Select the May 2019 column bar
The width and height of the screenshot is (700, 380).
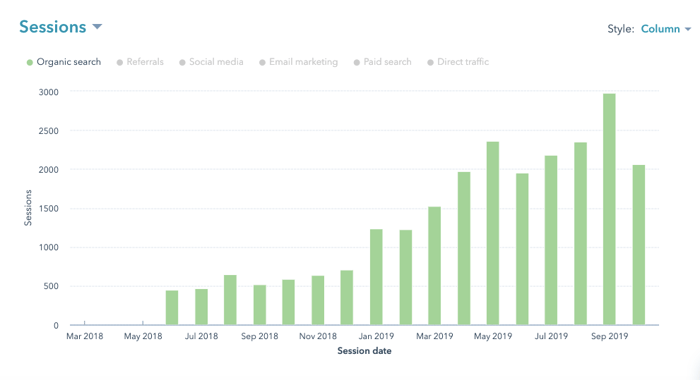coord(493,233)
